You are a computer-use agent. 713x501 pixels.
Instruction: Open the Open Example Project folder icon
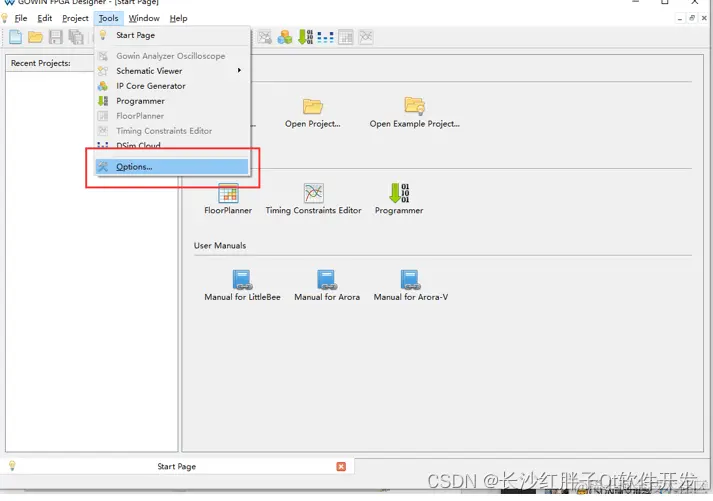(415, 105)
